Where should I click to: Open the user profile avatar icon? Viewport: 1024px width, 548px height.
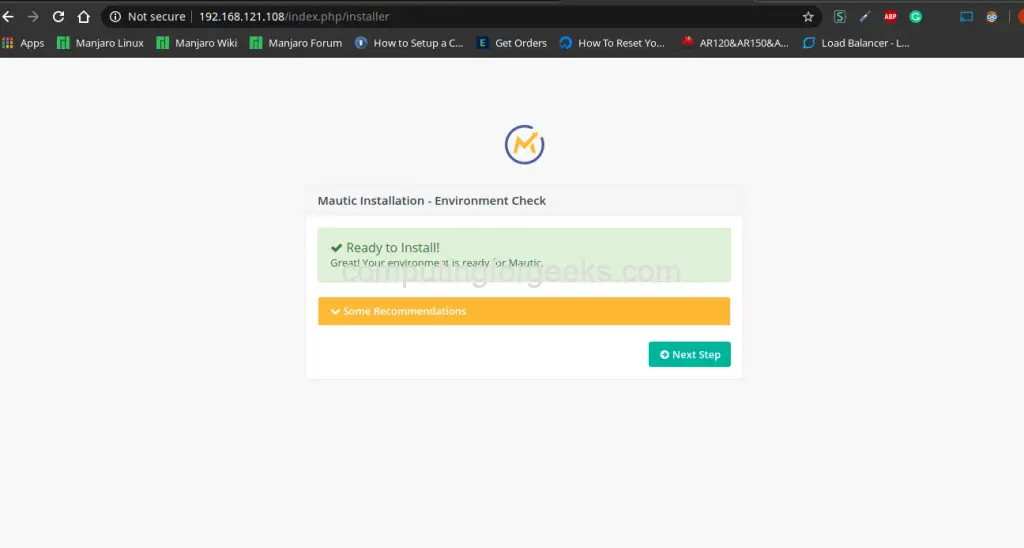point(992,17)
